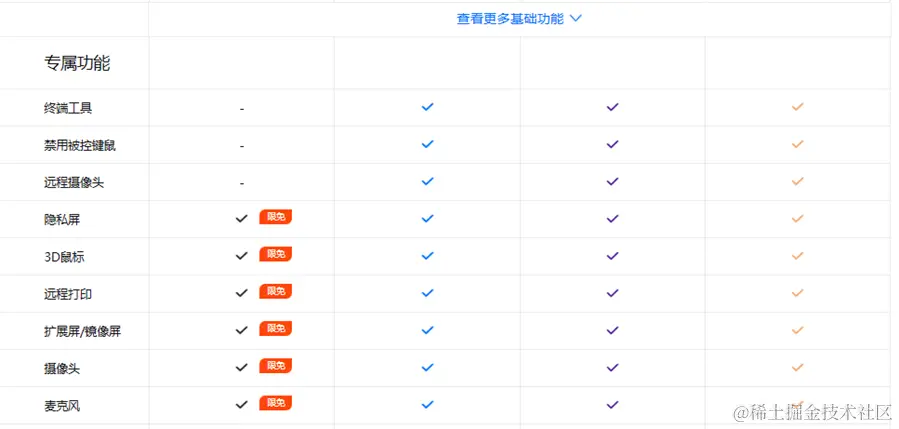Click purple checkmark in 远程打印 row

tap(612, 292)
